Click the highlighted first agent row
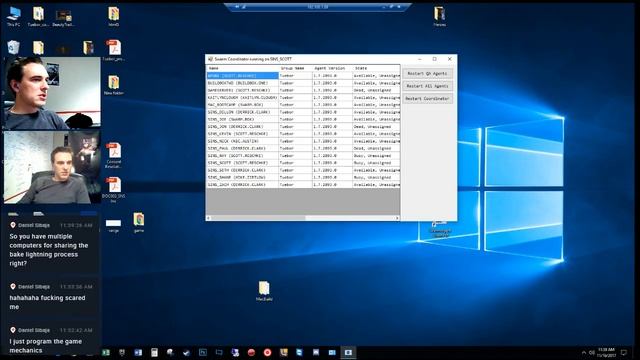Viewport: 640px width, 360px height. click(303, 76)
